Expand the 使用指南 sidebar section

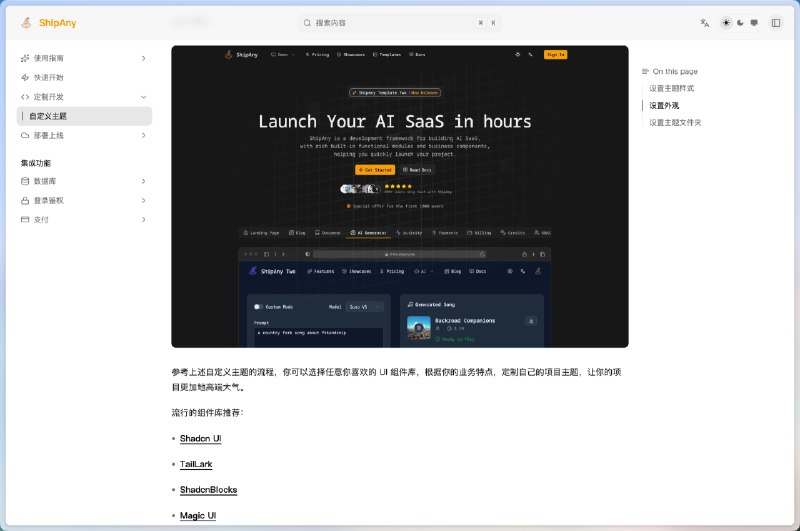click(x=143, y=58)
